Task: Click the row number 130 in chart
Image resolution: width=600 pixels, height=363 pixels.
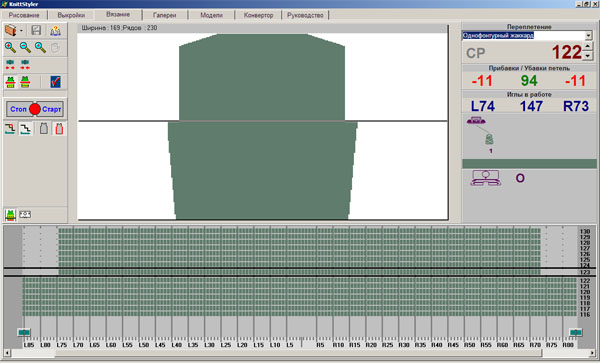Action: coord(585,231)
